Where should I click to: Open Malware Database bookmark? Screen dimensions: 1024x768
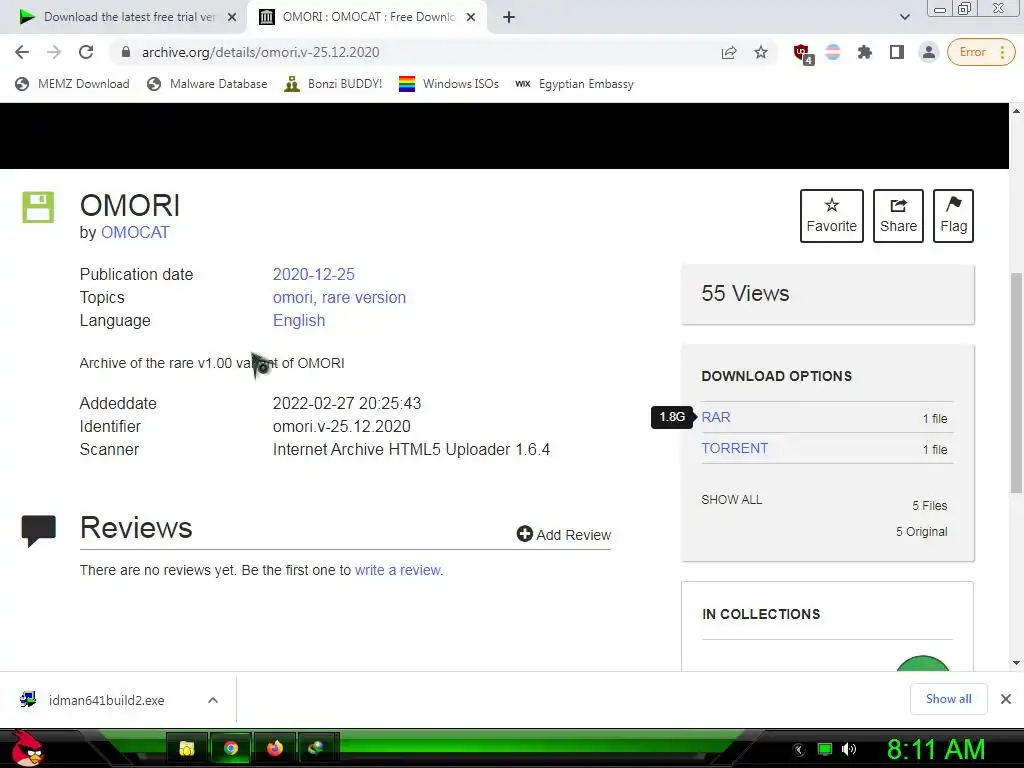click(207, 84)
